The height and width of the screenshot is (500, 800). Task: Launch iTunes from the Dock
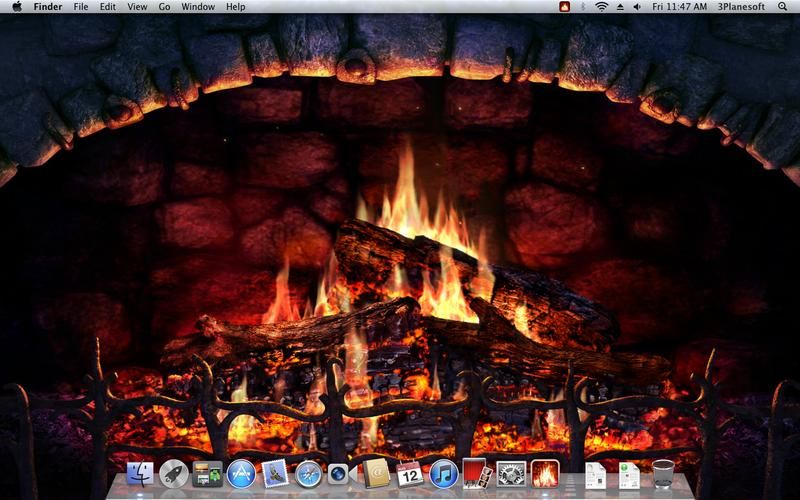[x=443, y=474]
